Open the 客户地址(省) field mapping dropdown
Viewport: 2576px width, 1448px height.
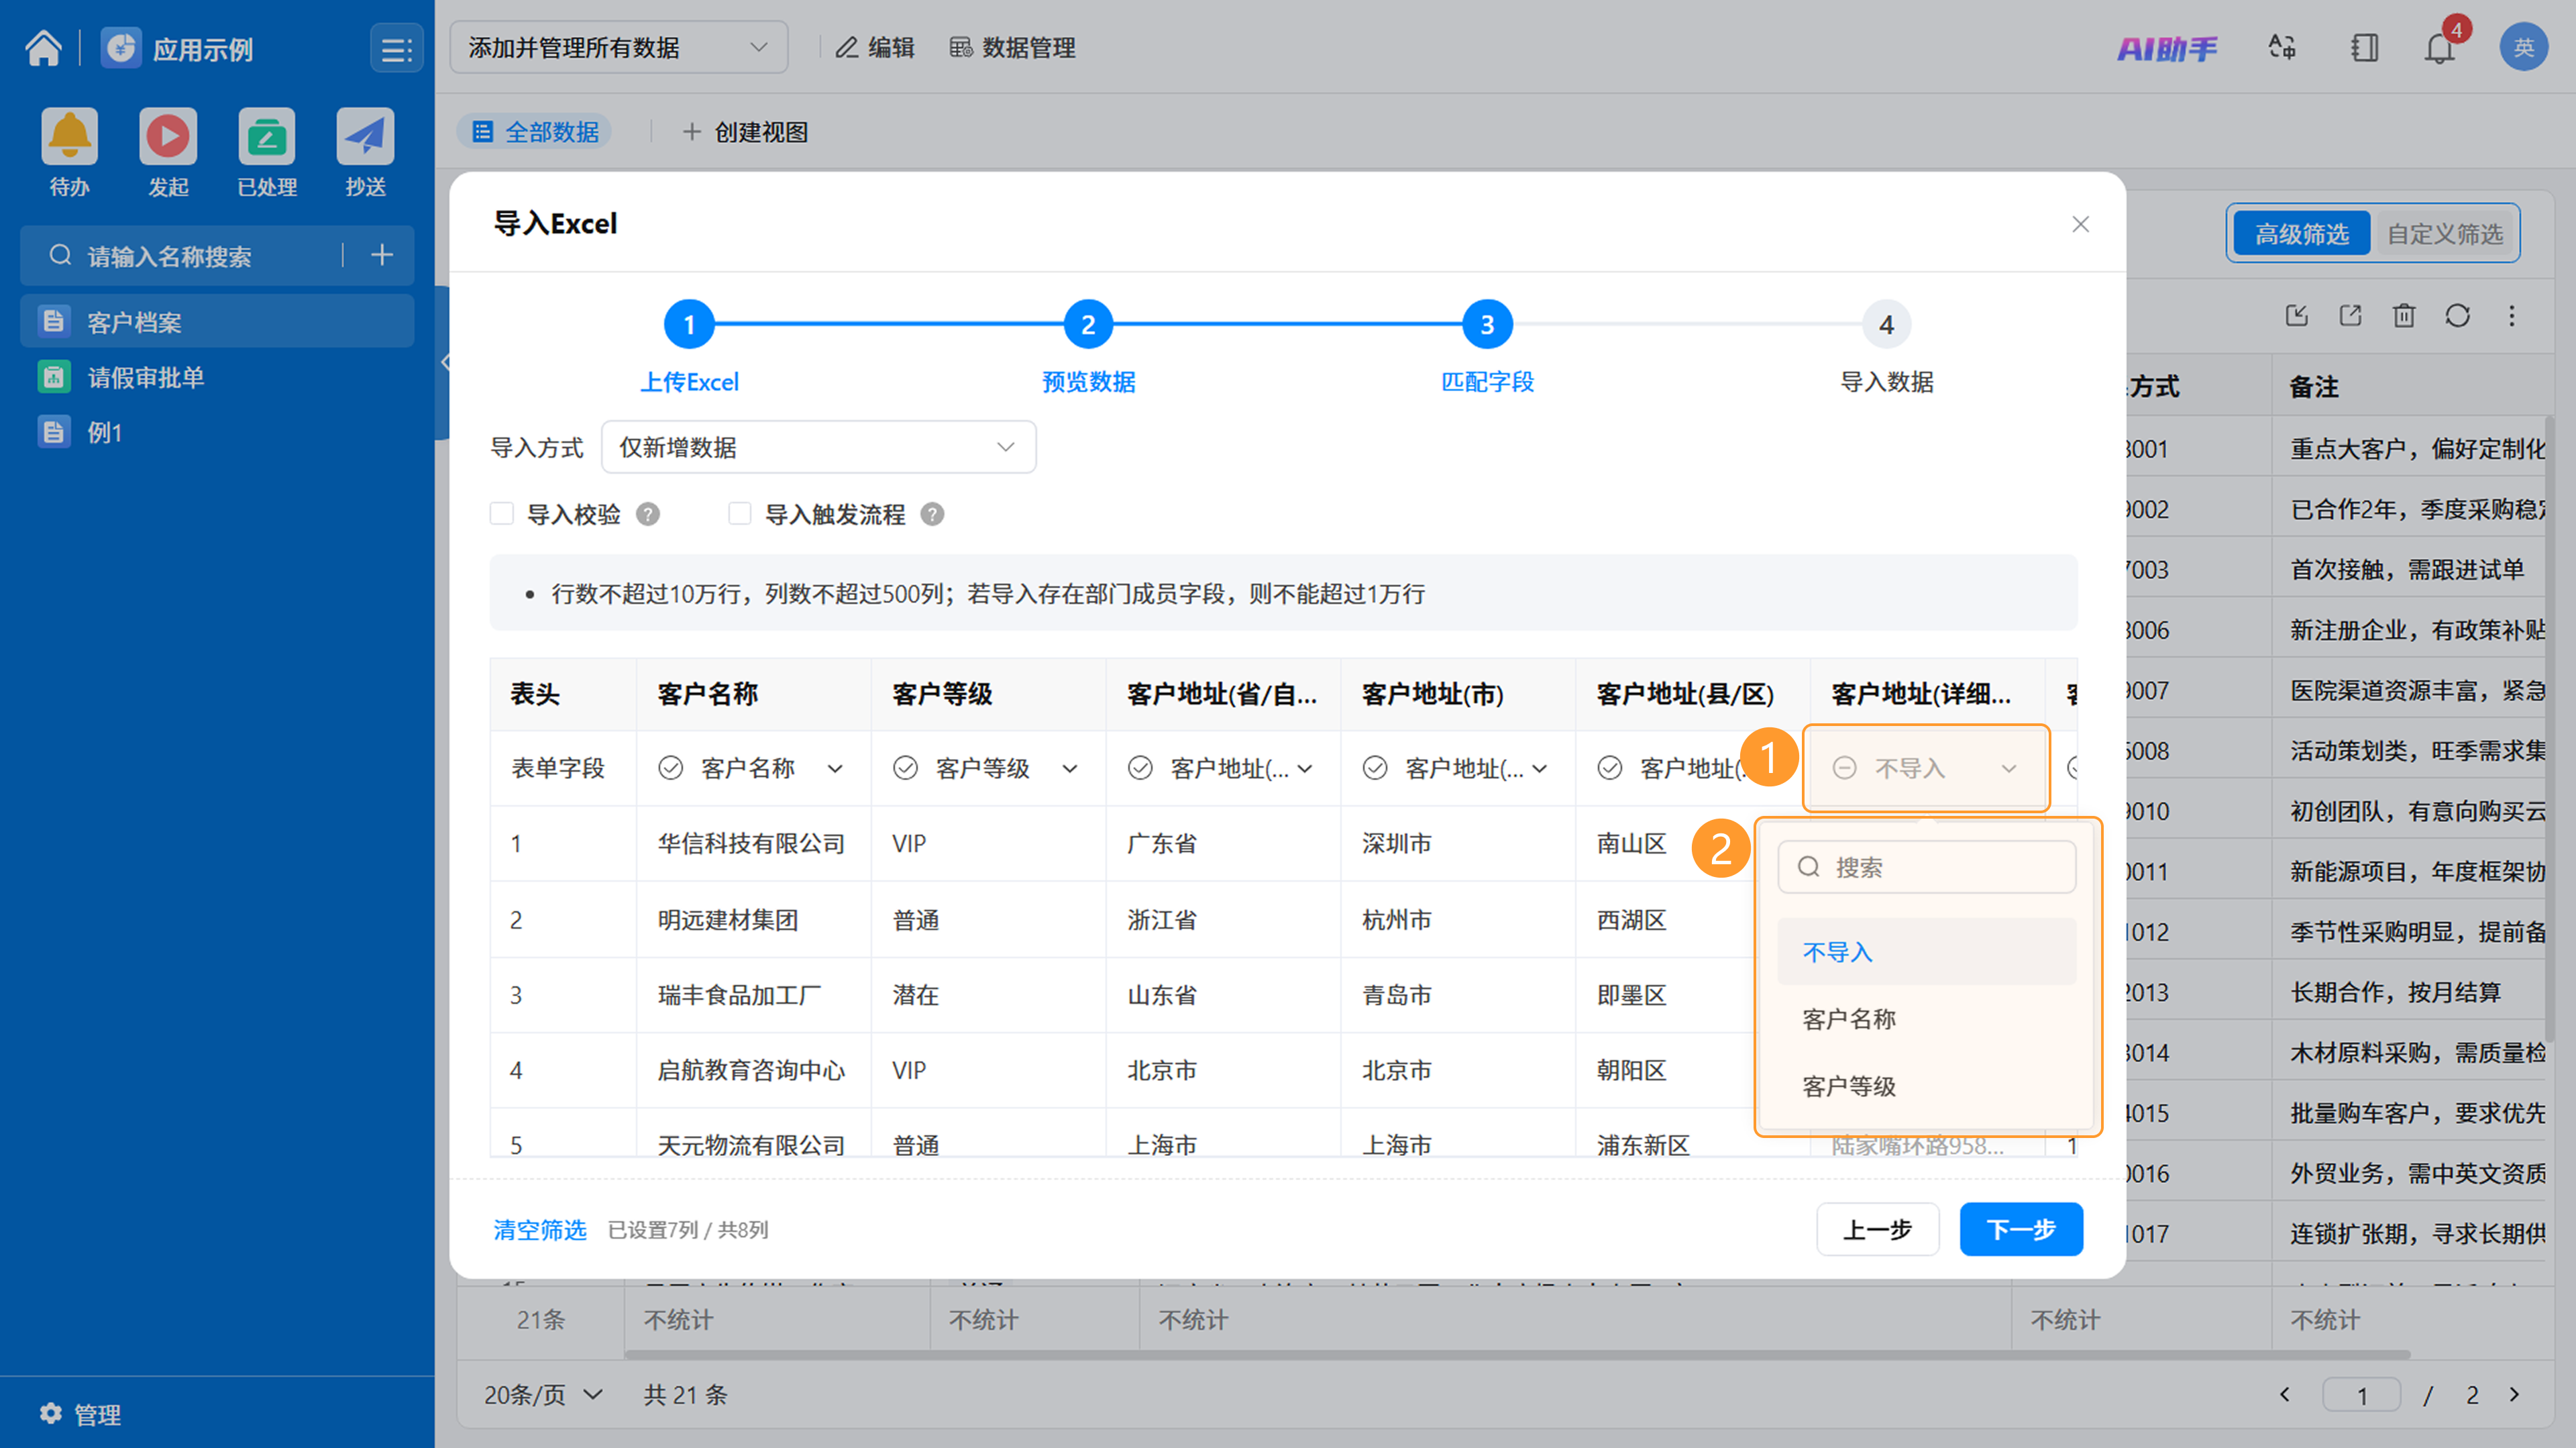[1221, 768]
